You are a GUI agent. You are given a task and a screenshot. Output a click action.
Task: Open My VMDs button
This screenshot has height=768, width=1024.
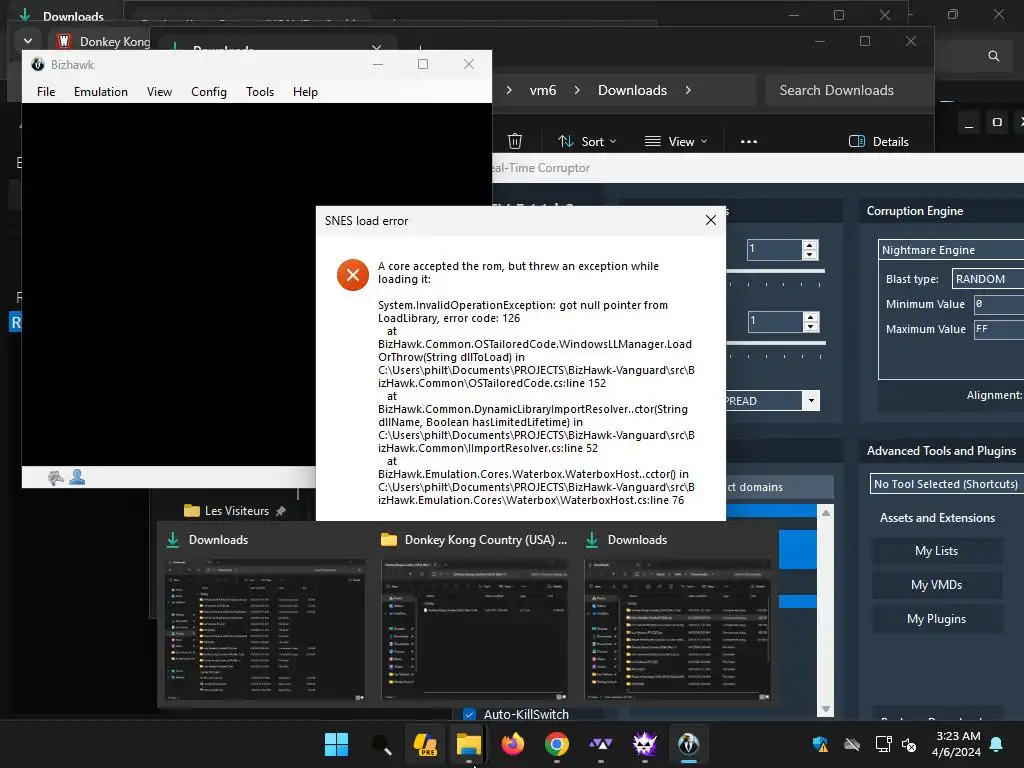click(936, 584)
